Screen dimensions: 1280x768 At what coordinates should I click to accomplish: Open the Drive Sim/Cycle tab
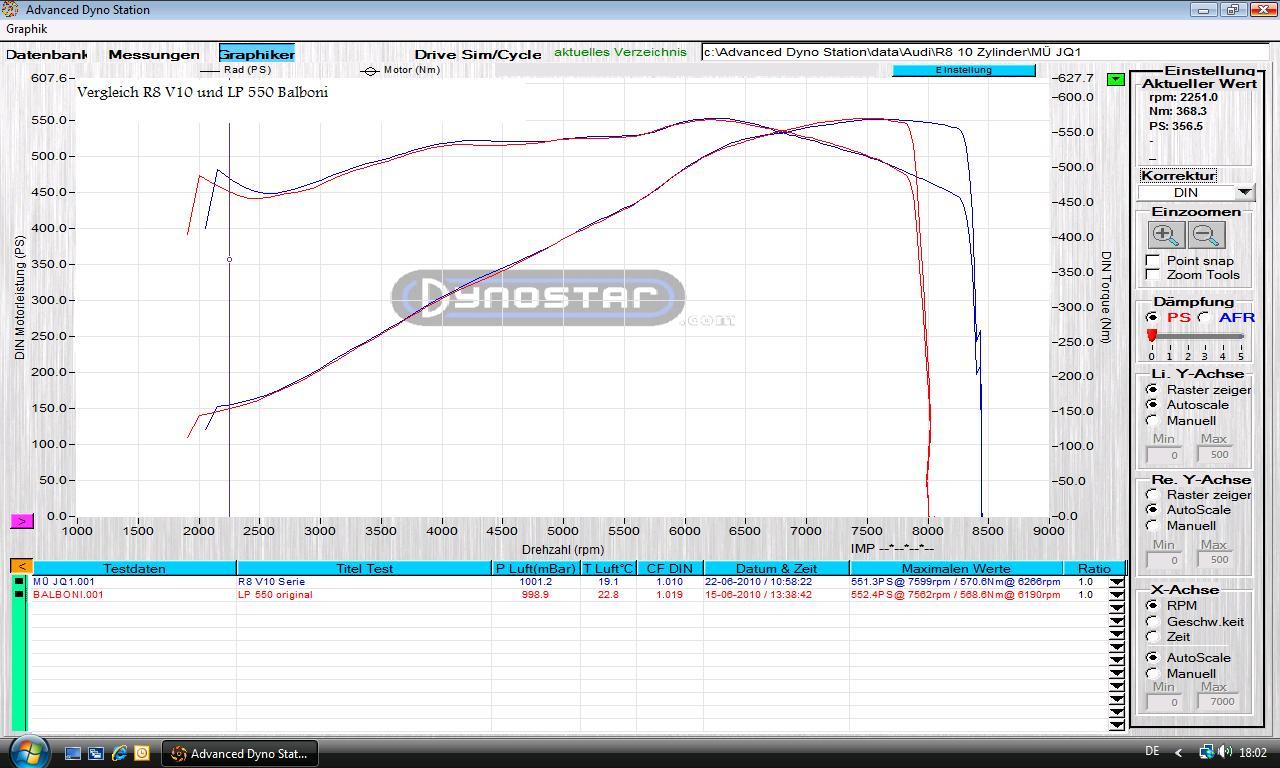tap(478, 54)
